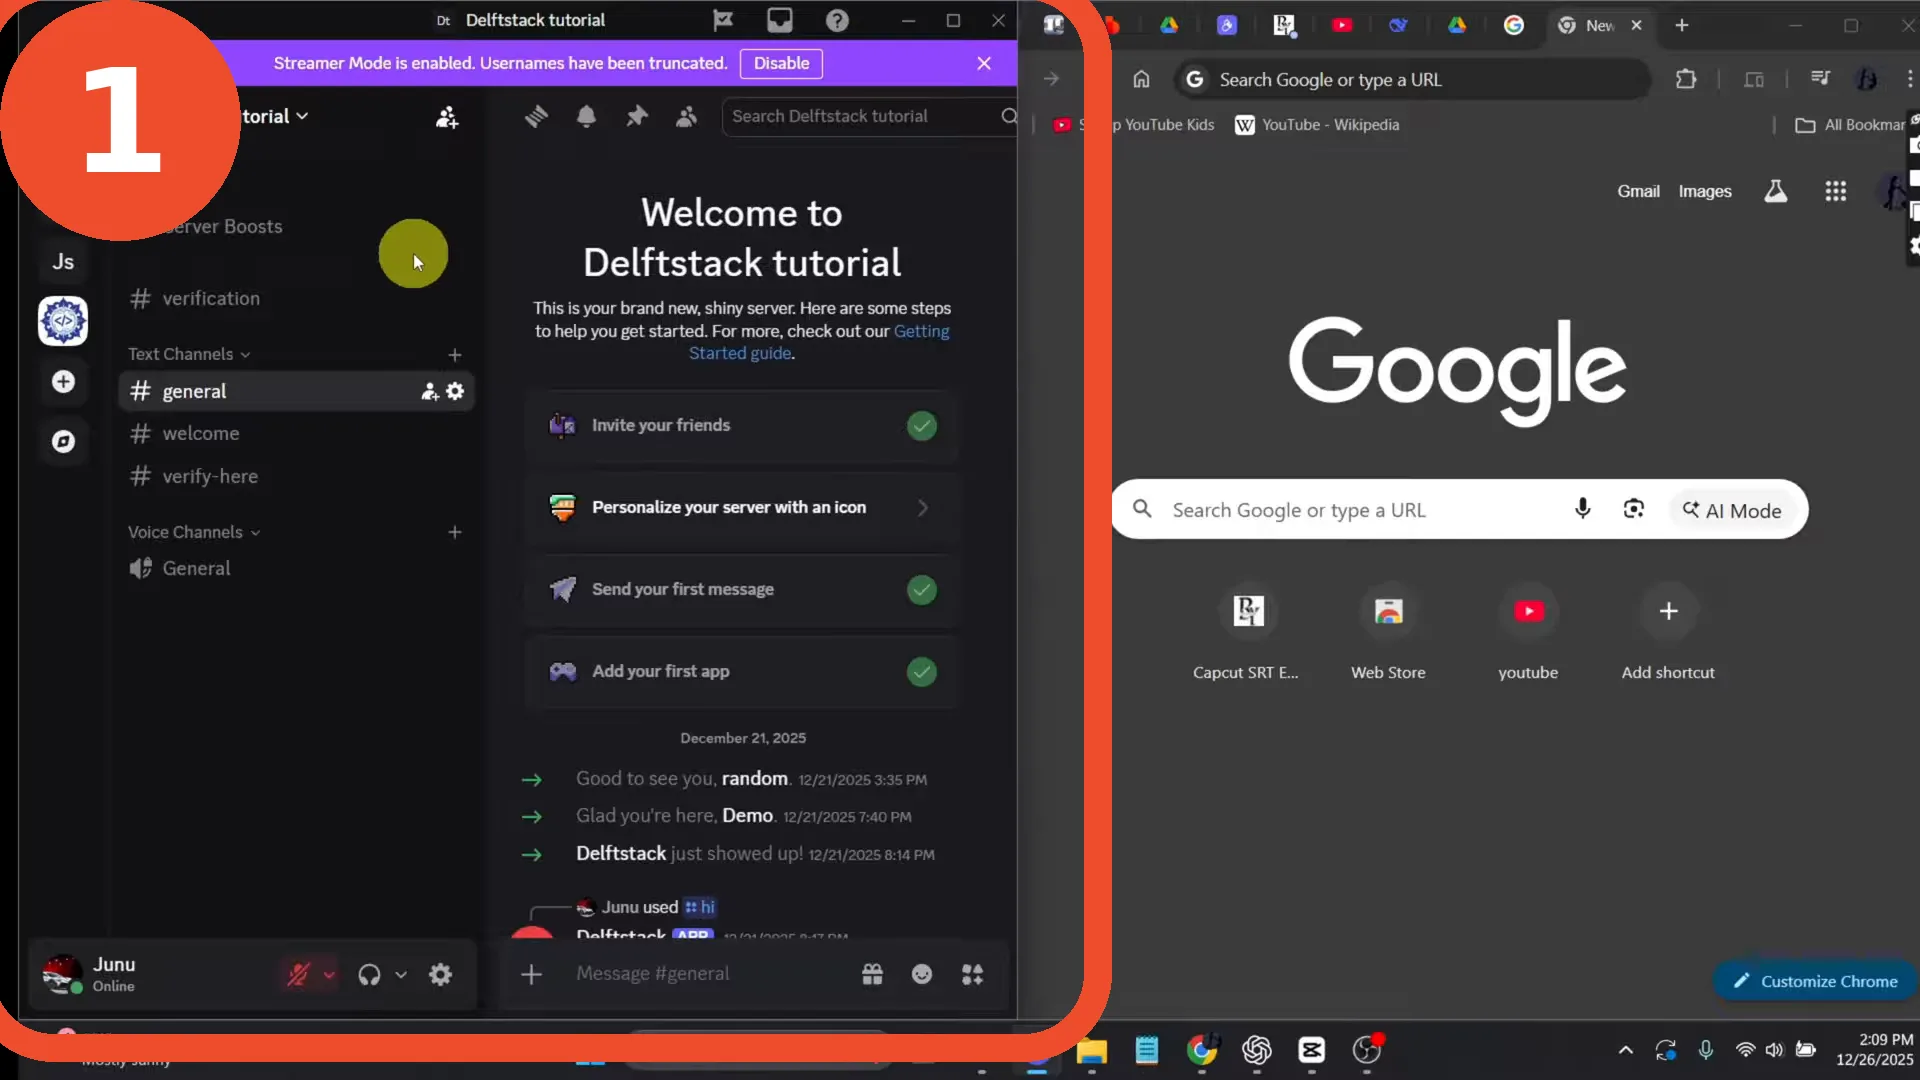Open threads icon in channel header
Screen dimensions: 1920x1080
pyautogui.click(x=536, y=116)
